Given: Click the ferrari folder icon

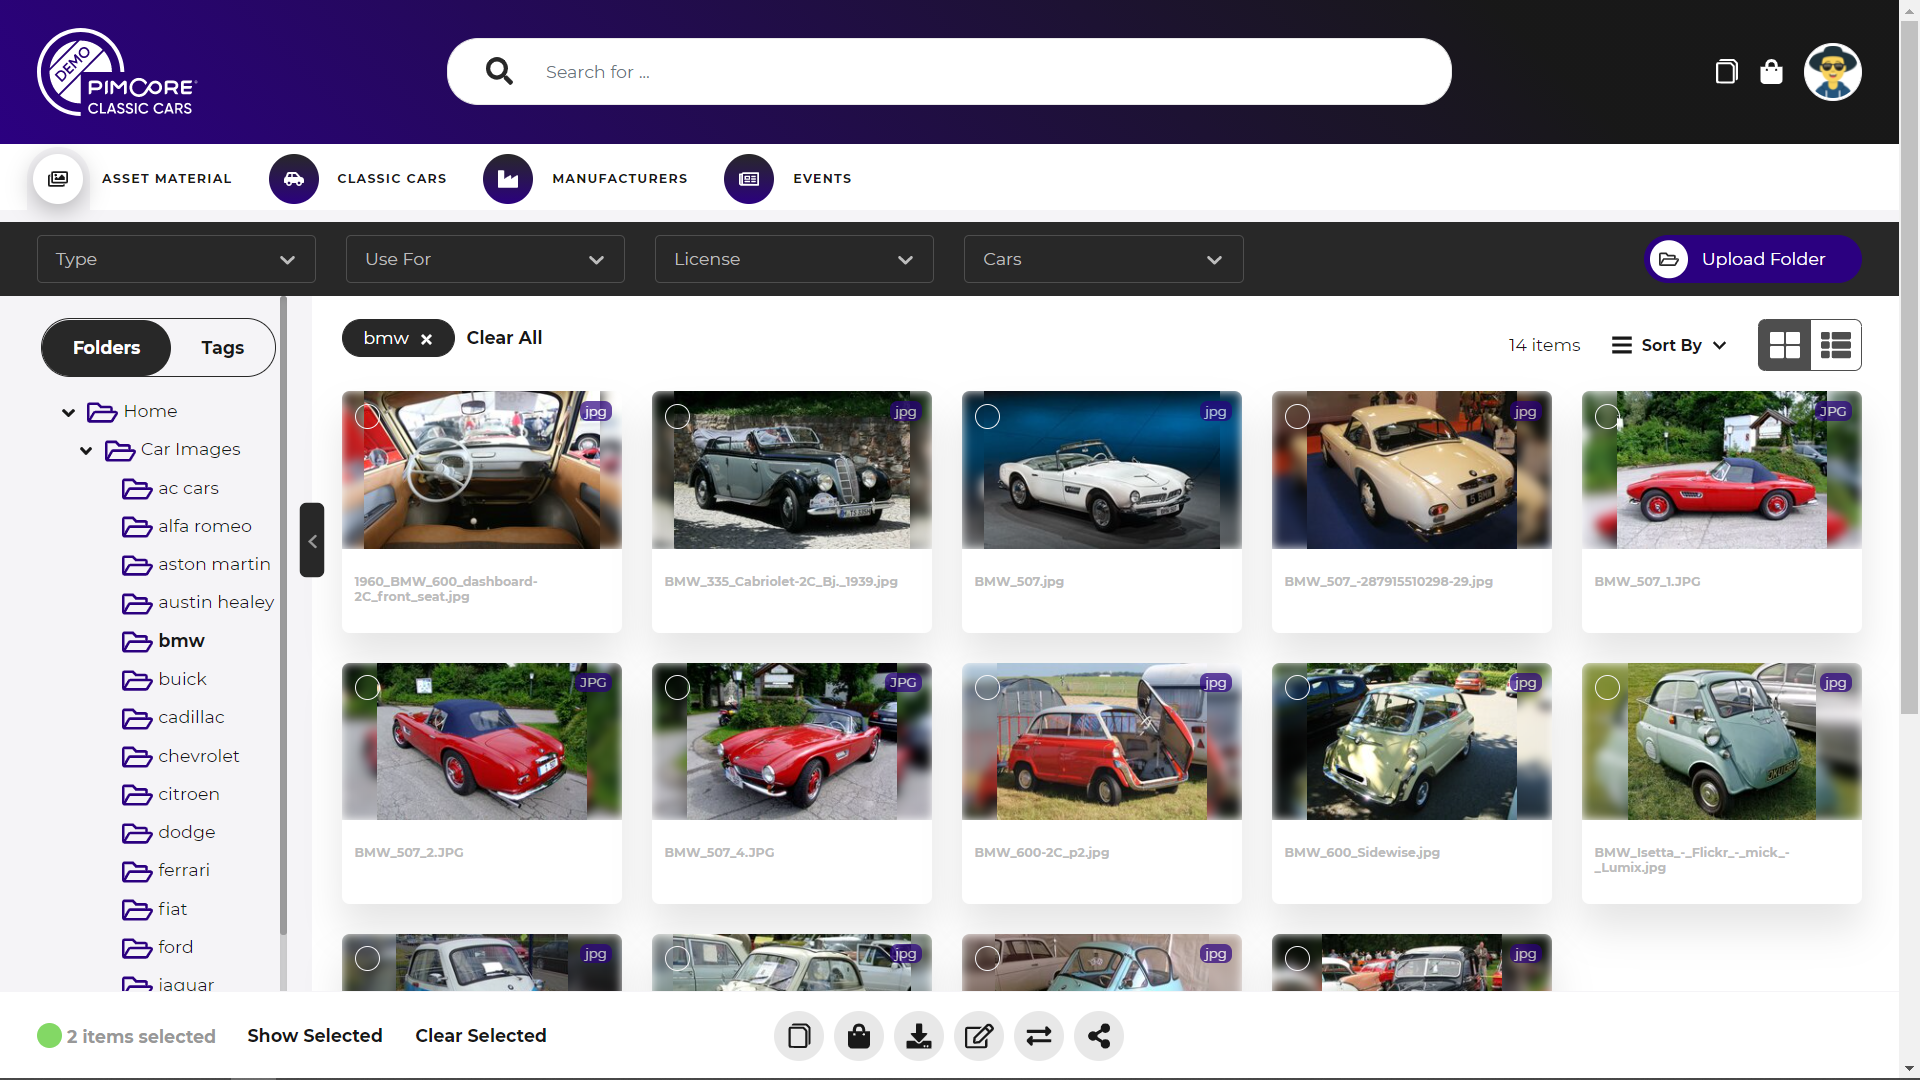Looking at the screenshot, I should [137, 871].
